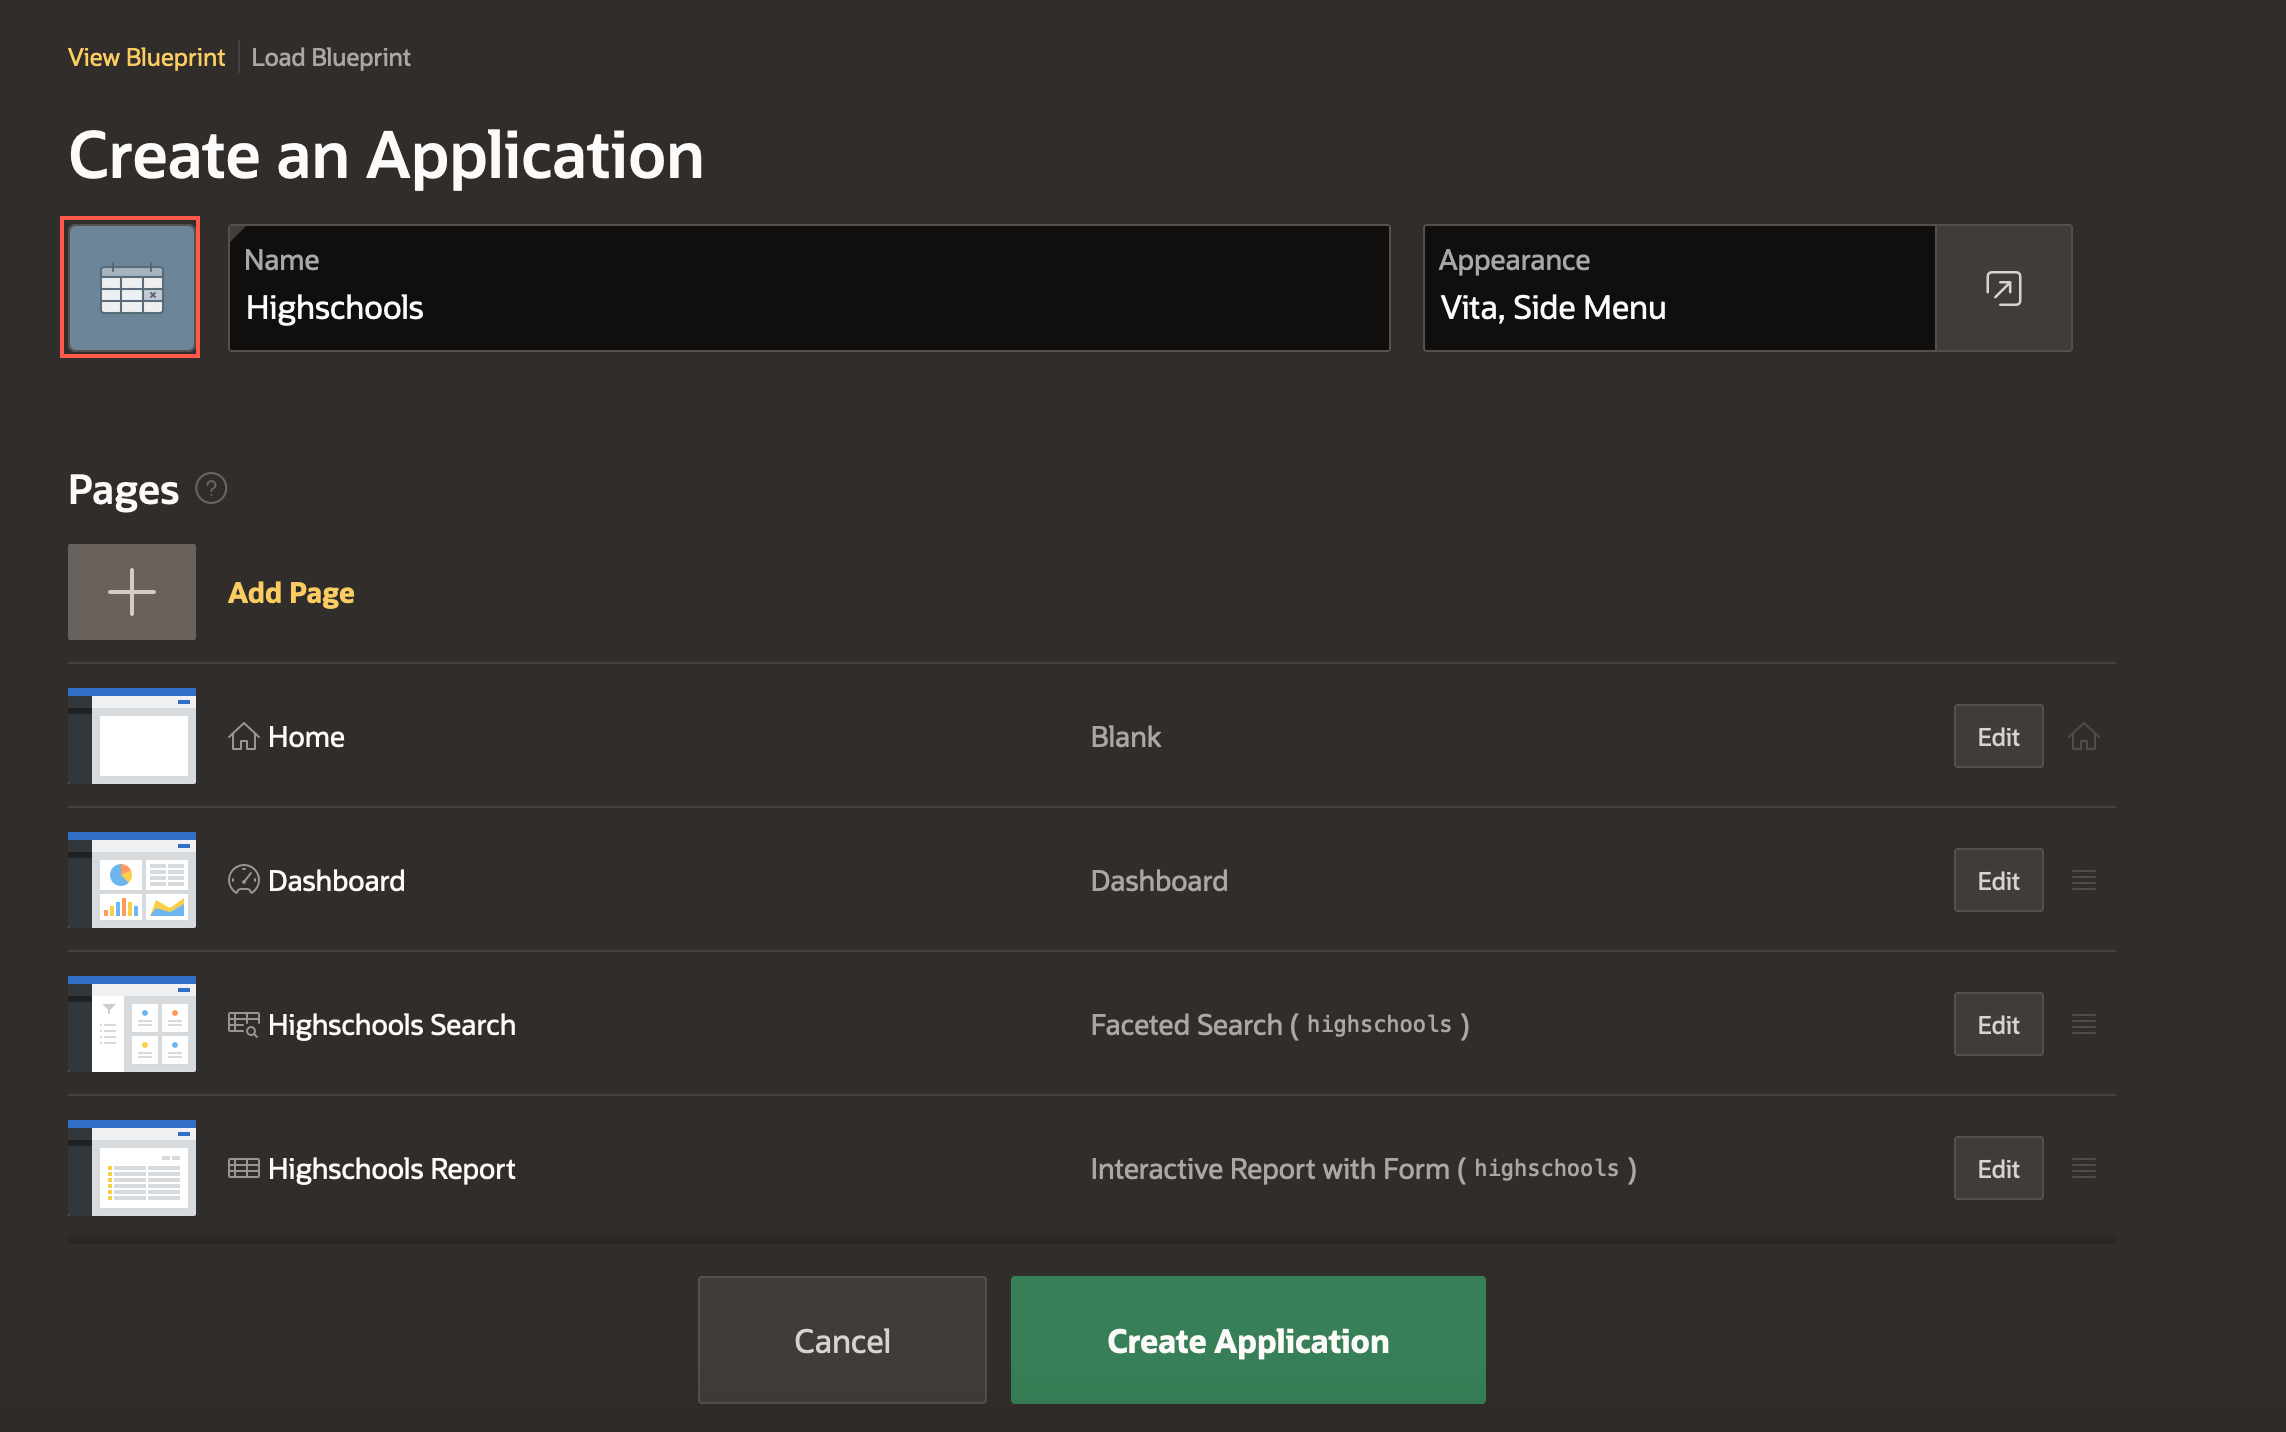This screenshot has width=2286, height=1432.
Task: Click the reorder handle in the Highschools Search row
Action: click(2084, 1024)
